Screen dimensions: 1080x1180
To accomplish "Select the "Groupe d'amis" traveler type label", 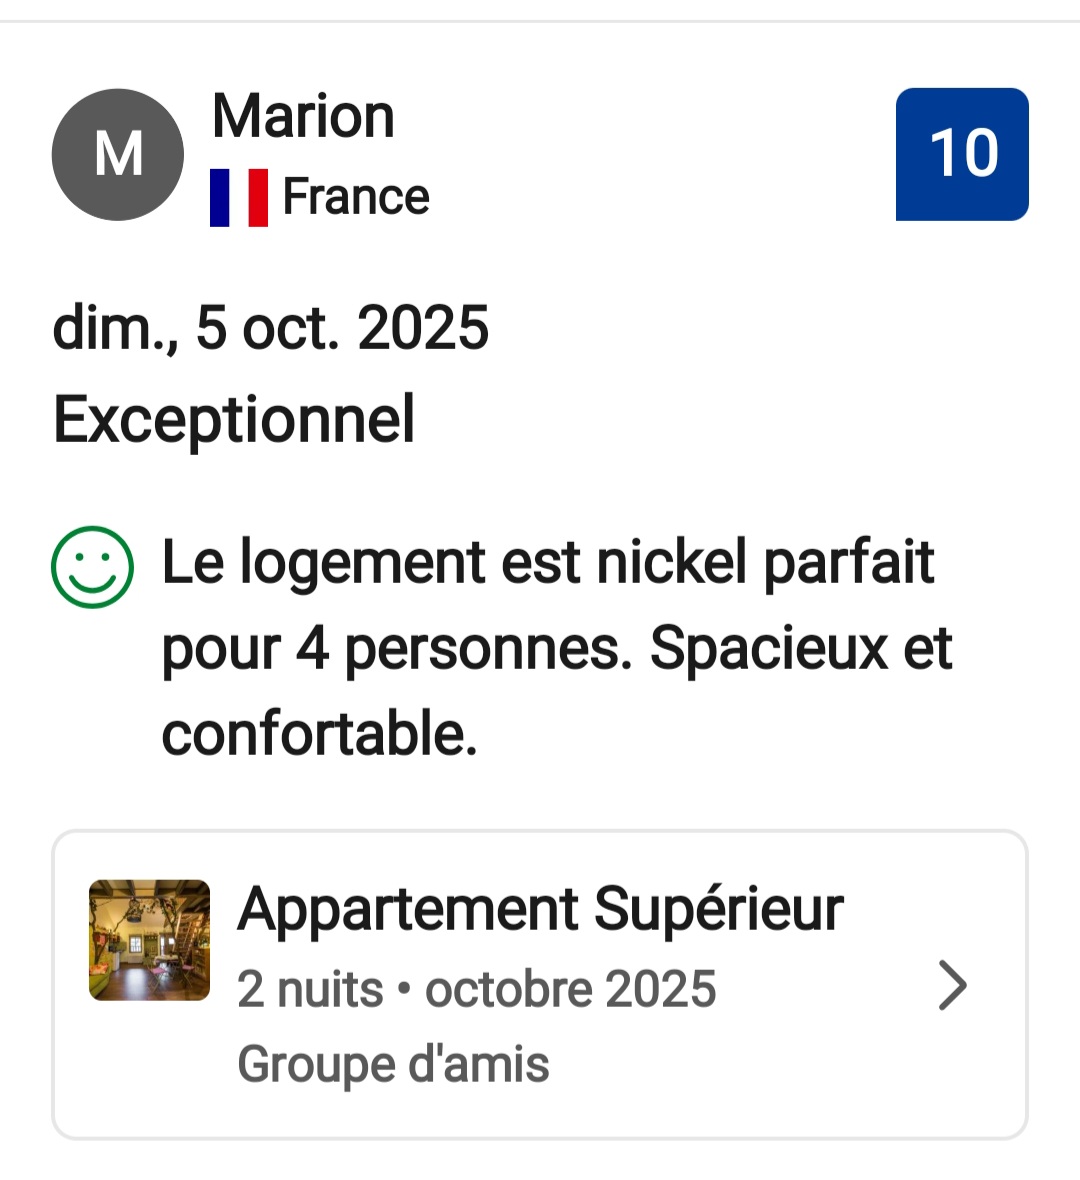I will 393,1064.
